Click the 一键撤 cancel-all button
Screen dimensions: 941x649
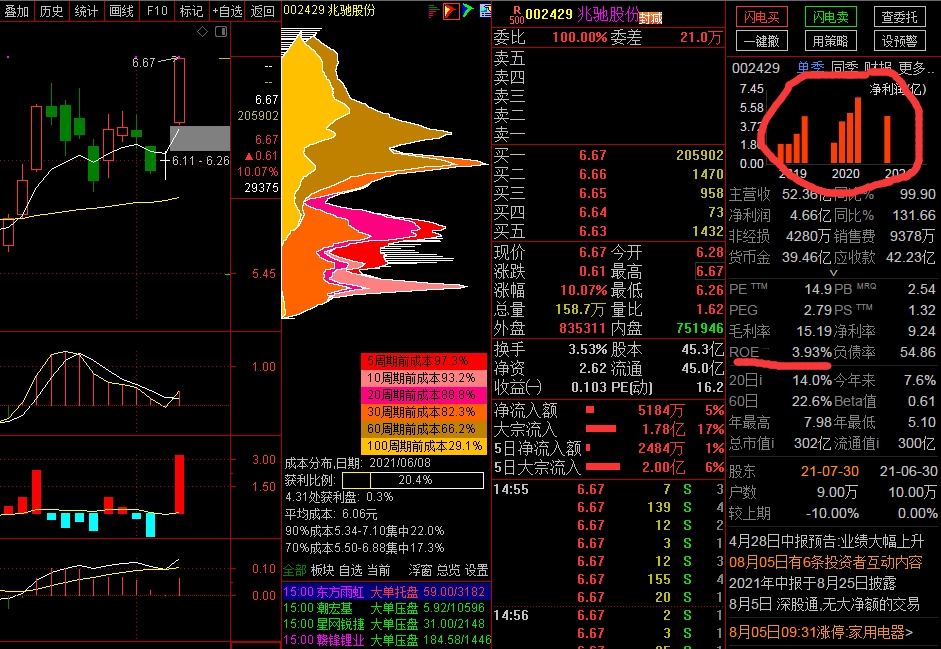(762, 41)
